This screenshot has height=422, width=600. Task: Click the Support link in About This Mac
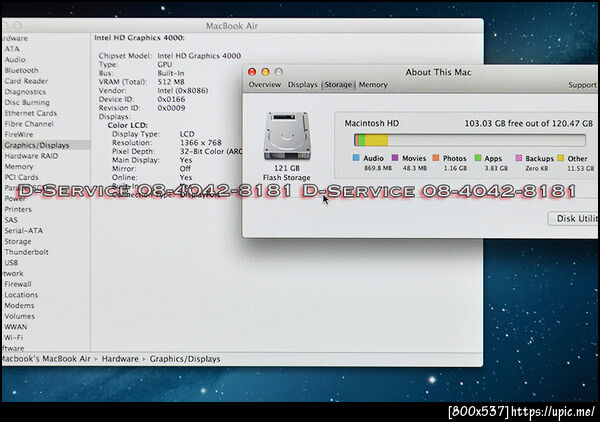(582, 85)
